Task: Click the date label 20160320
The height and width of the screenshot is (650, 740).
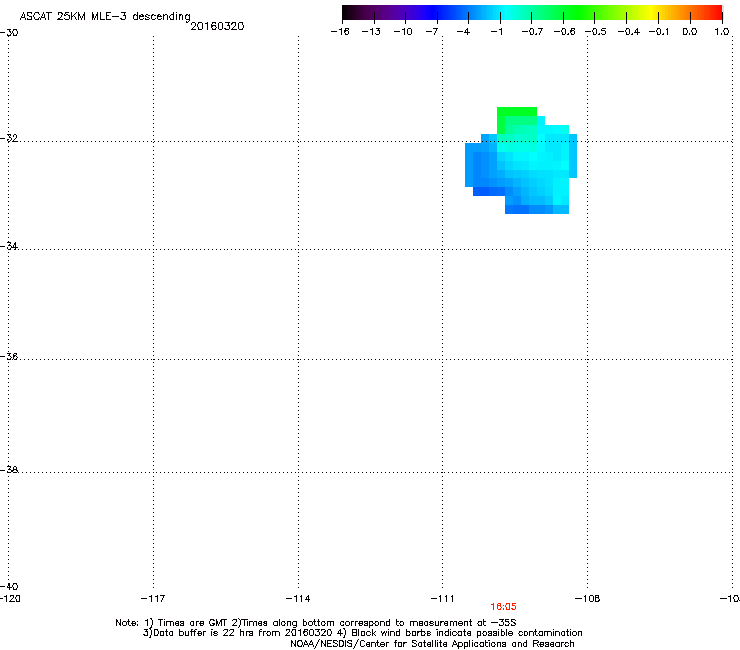Action: pyautogui.click(x=217, y=26)
